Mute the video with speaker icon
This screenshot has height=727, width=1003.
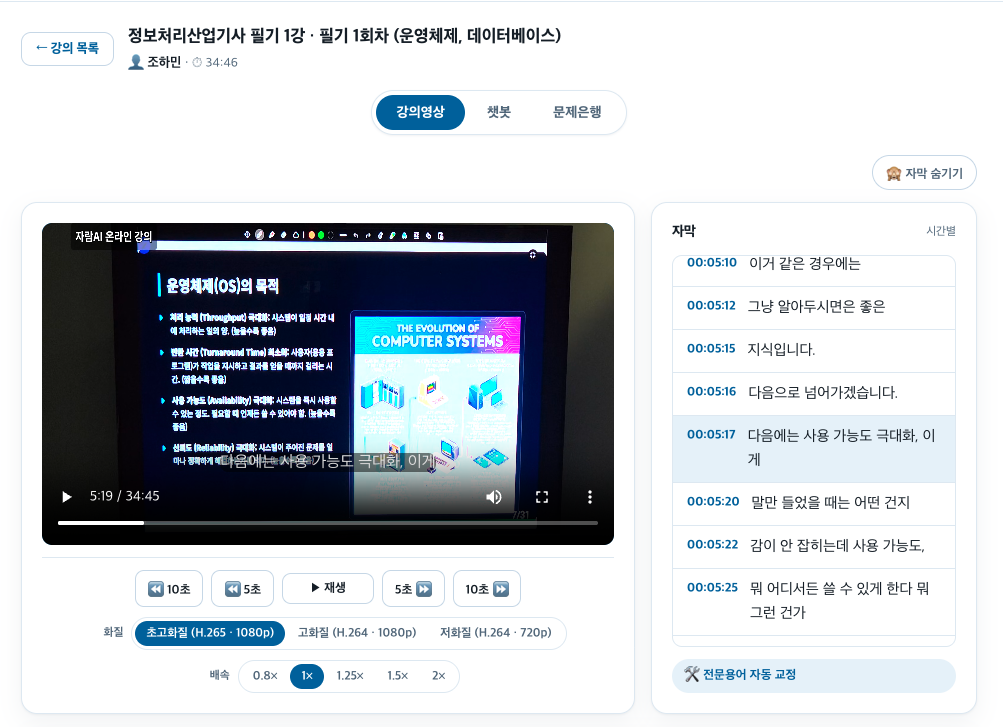(494, 497)
